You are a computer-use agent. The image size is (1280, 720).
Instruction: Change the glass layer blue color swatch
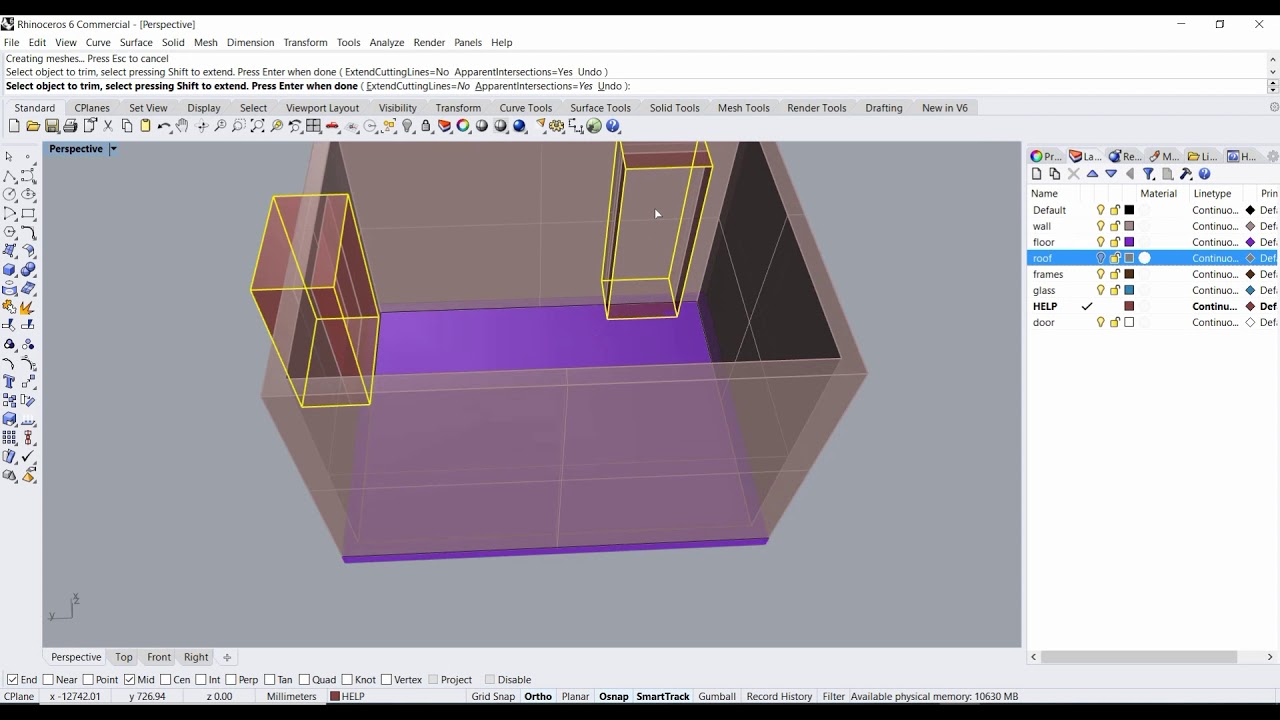[1129, 290]
